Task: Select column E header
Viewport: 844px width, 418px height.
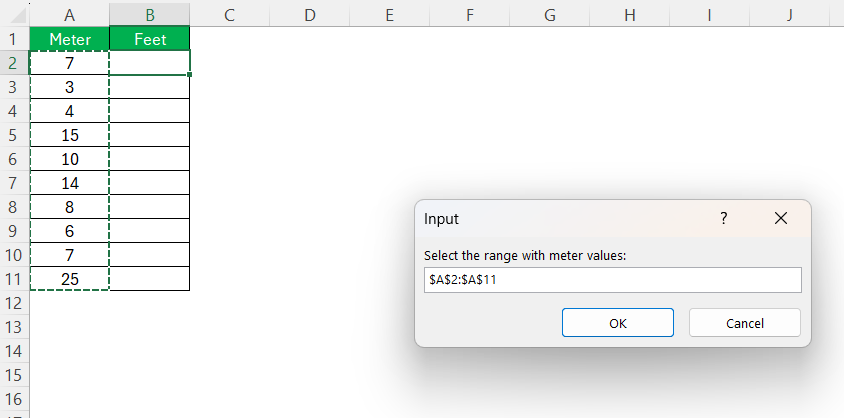Action: [x=389, y=15]
